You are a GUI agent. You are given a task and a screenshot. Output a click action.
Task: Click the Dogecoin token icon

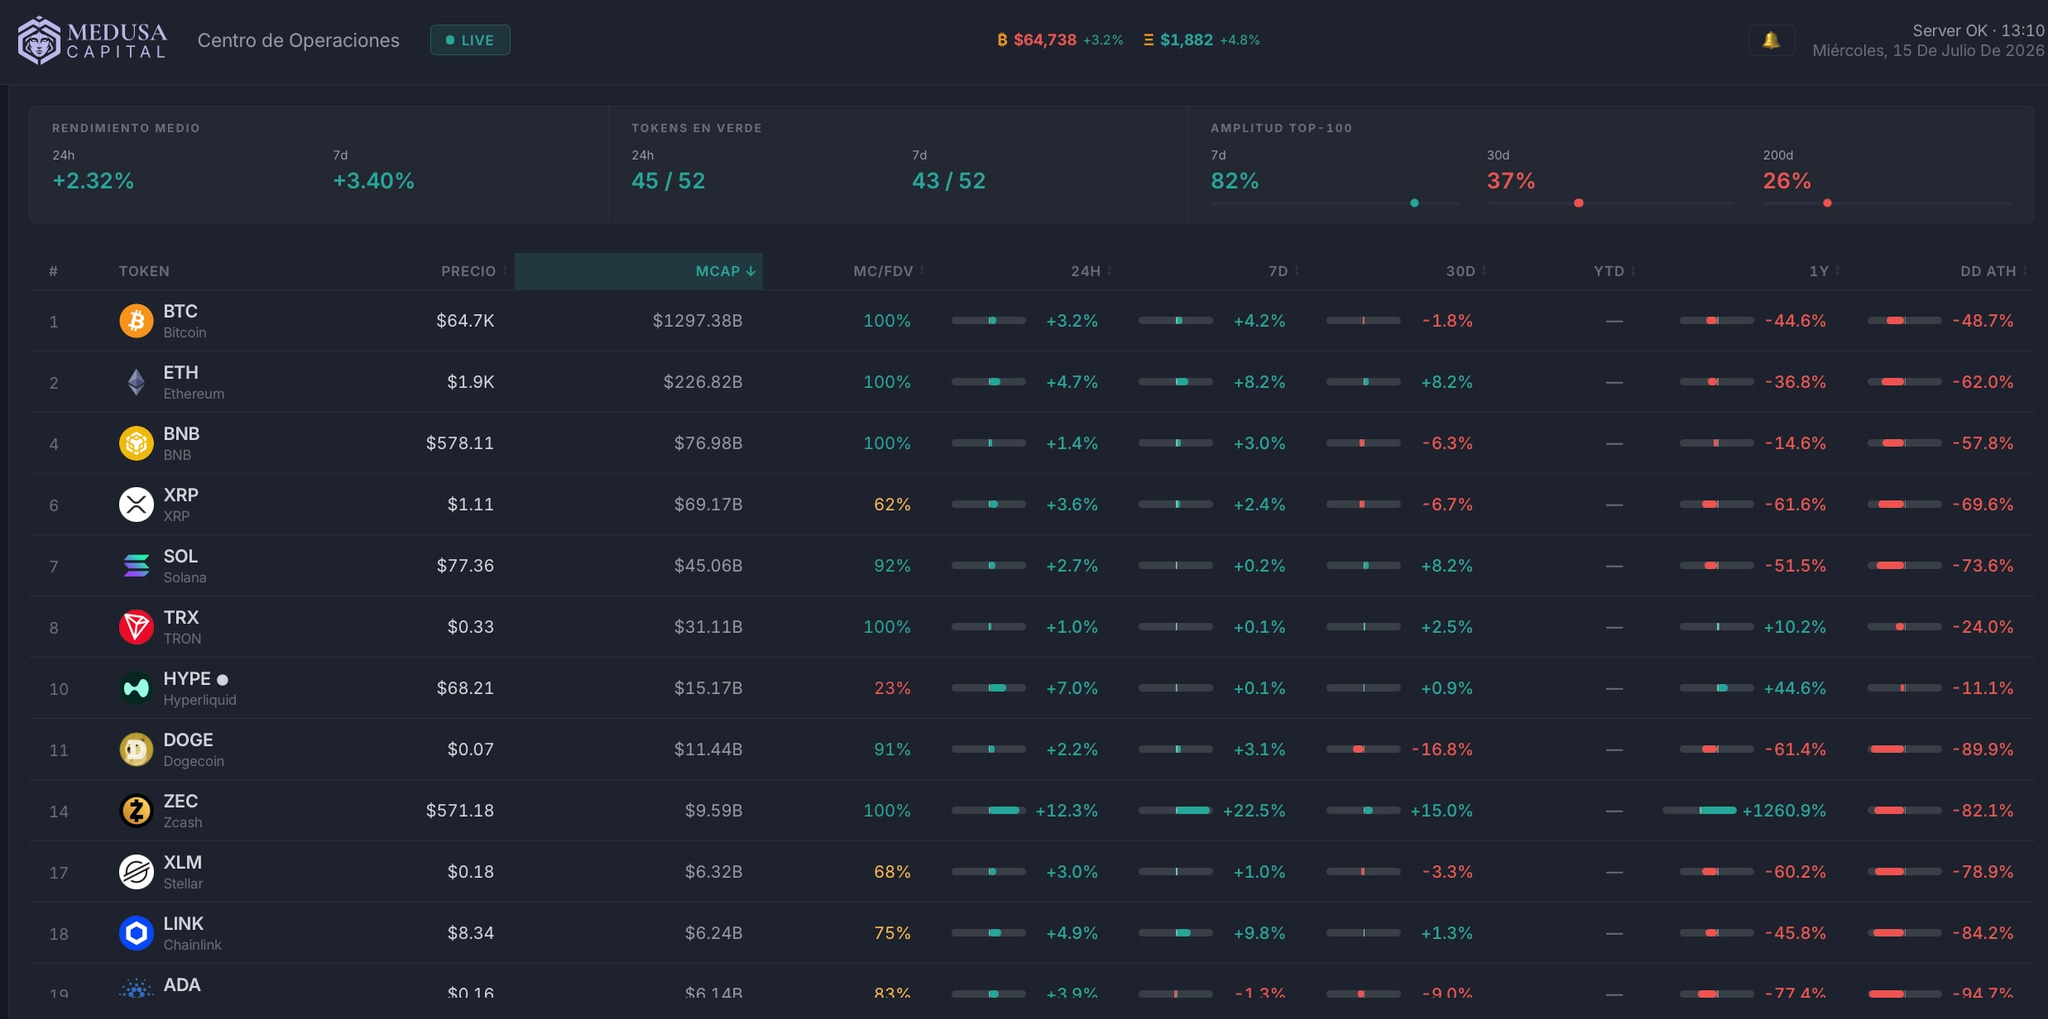(136, 749)
